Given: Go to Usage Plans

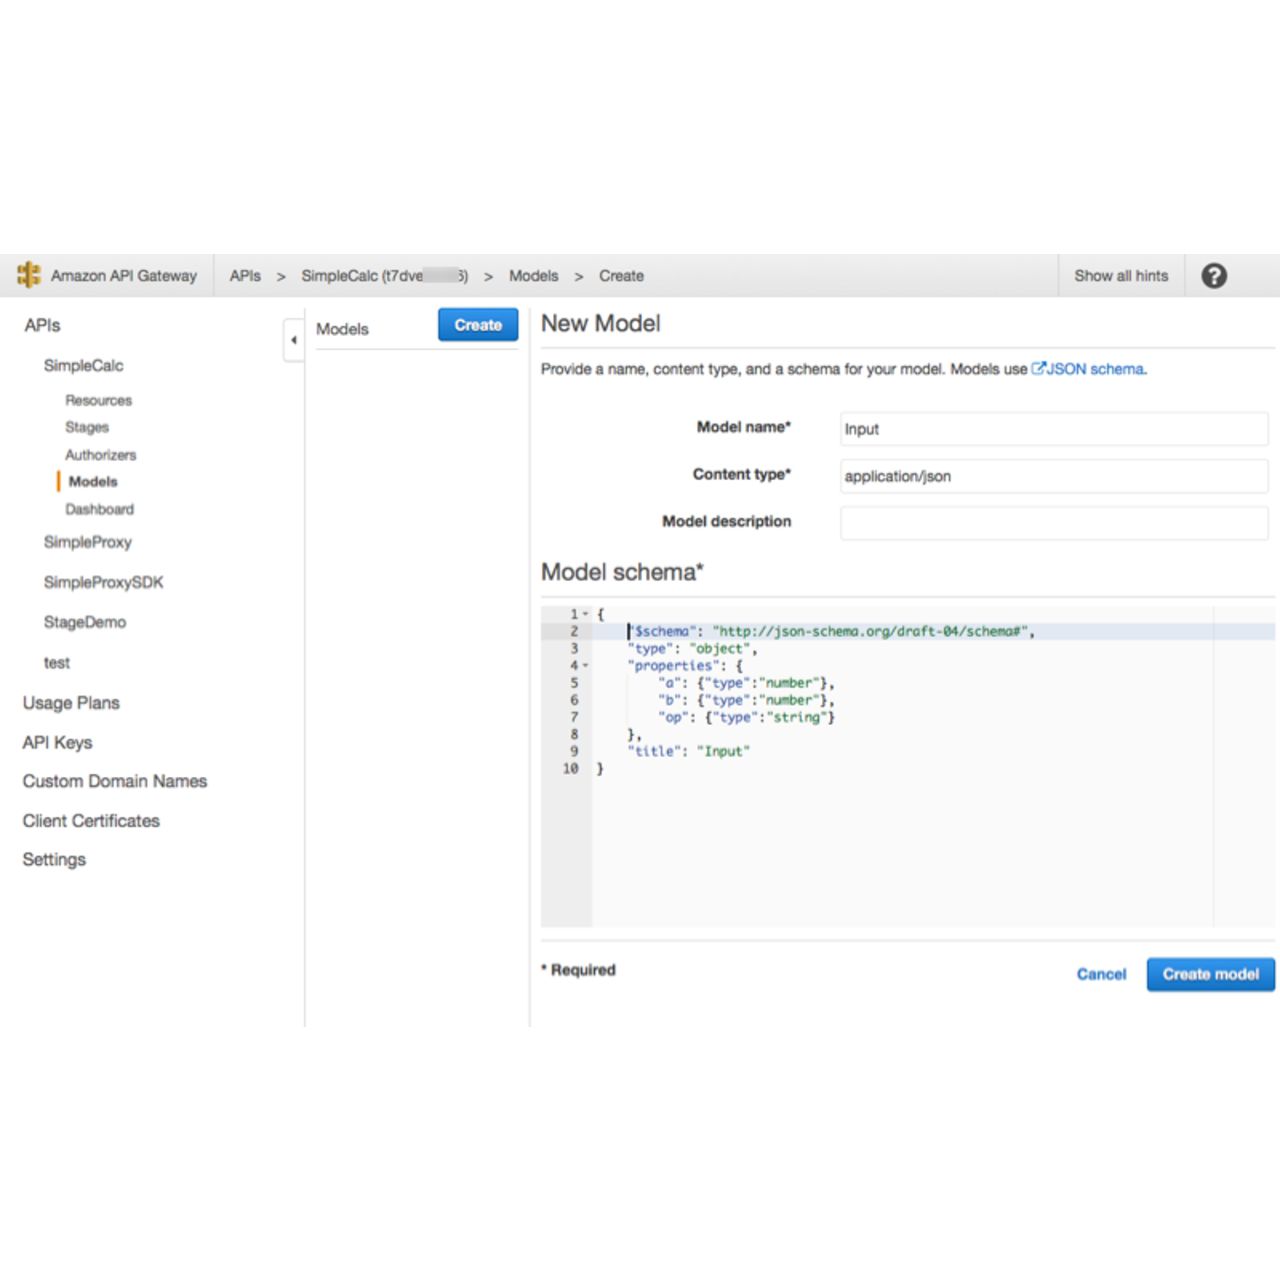Looking at the screenshot, I should click(x=71, y=703).
